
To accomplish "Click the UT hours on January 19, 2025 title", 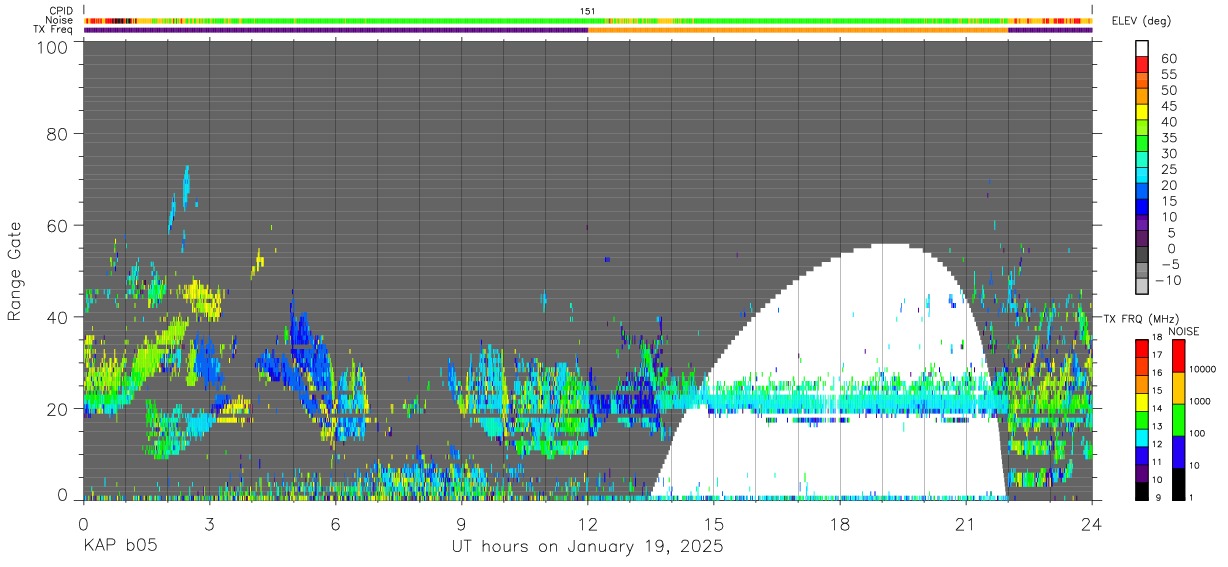I will pyautogui.click(x=587, y=547).
